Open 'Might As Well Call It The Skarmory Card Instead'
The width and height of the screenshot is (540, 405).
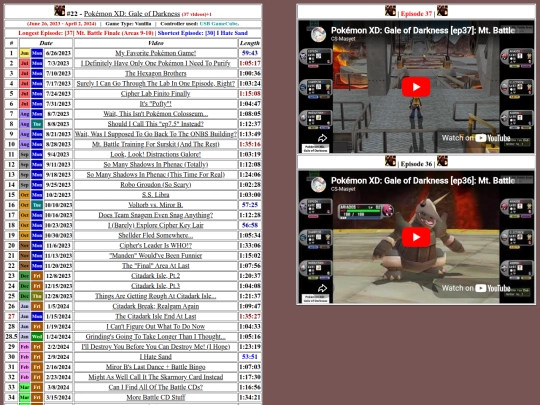[x=156, y=377]
